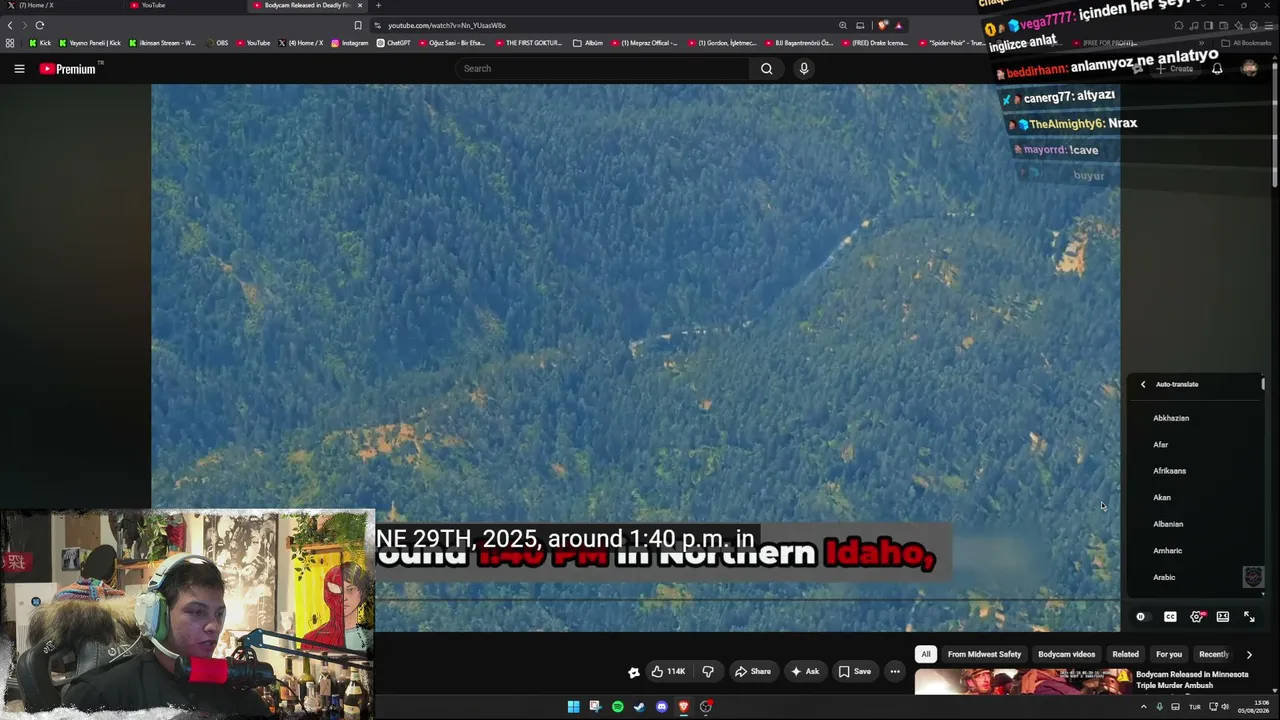Share the video
This screenshot has height=720, width=1280.
click(x=752, y=671)
